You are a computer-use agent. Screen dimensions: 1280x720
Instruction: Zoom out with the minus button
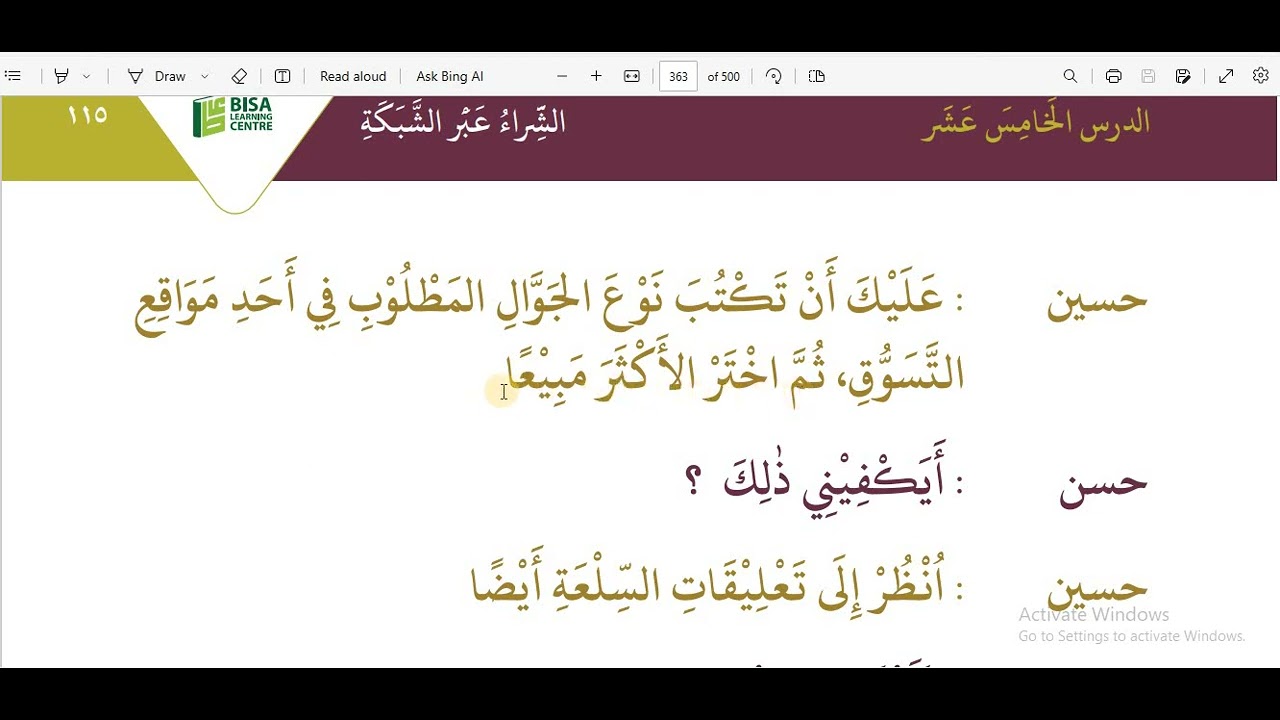[x=562, y=76]
